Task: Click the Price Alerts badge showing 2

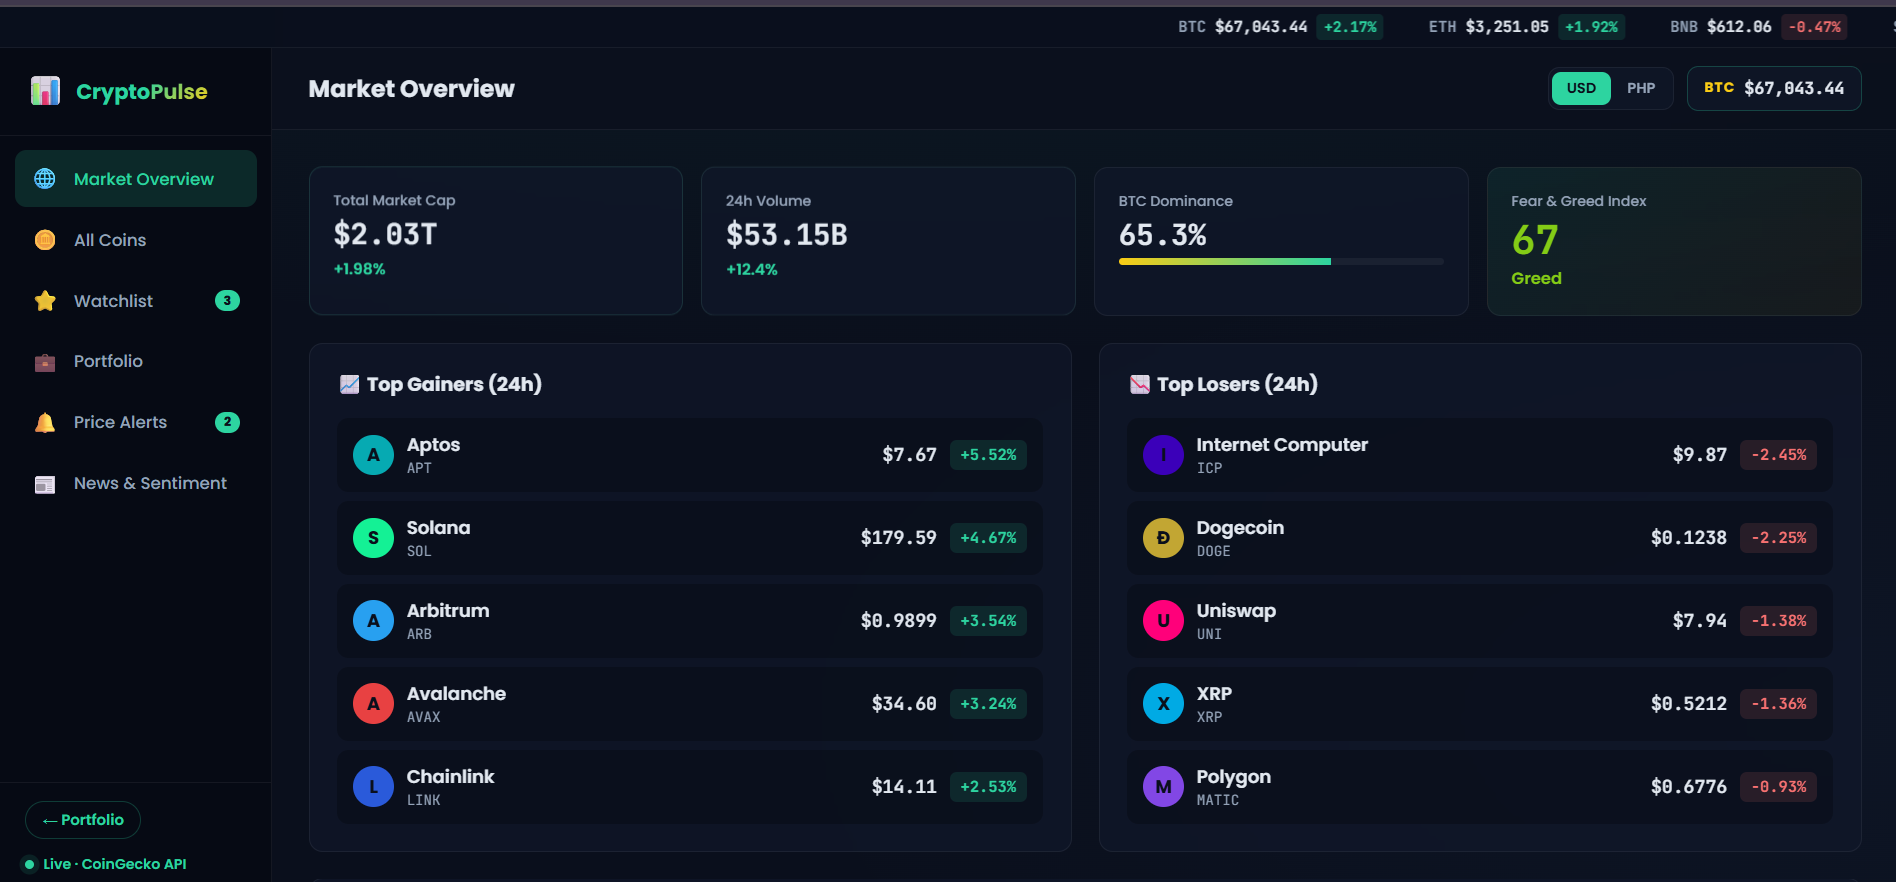Action: tap(227, 422)
